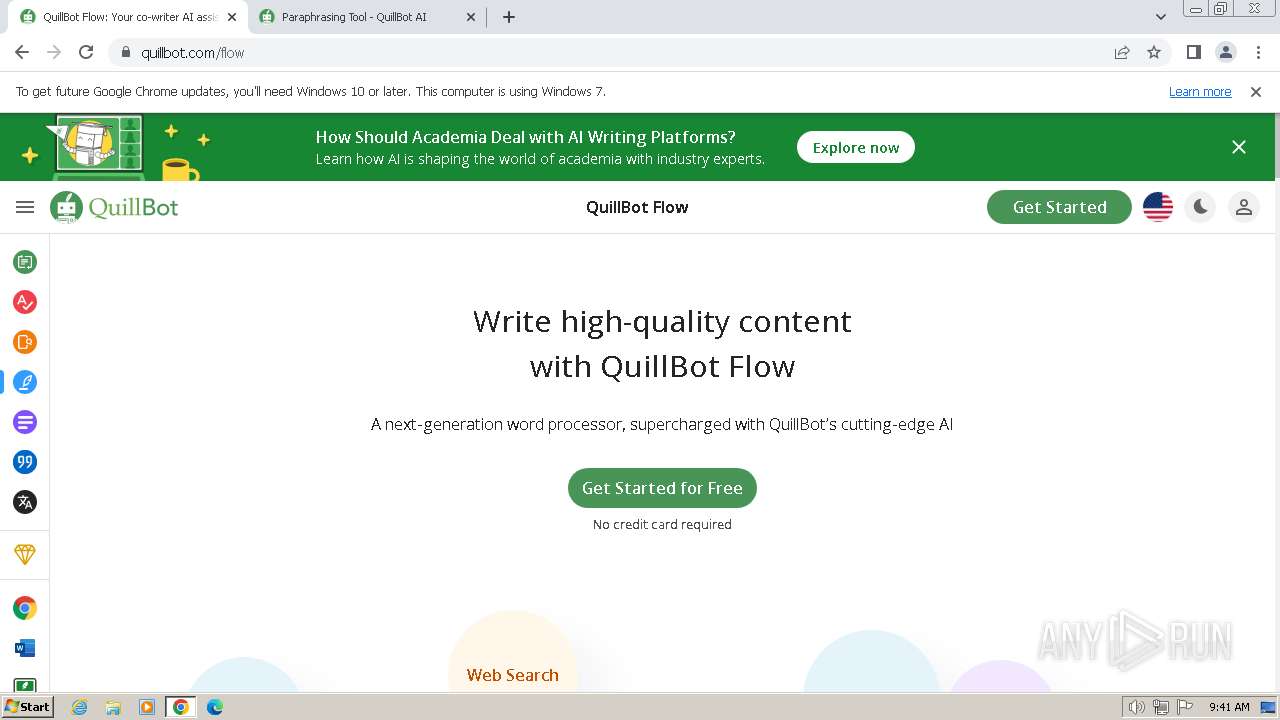Select the QuillBot Flow co-writer sidebar icon
This screenshot has height=720, width=1280.
(x=25, y=382)
